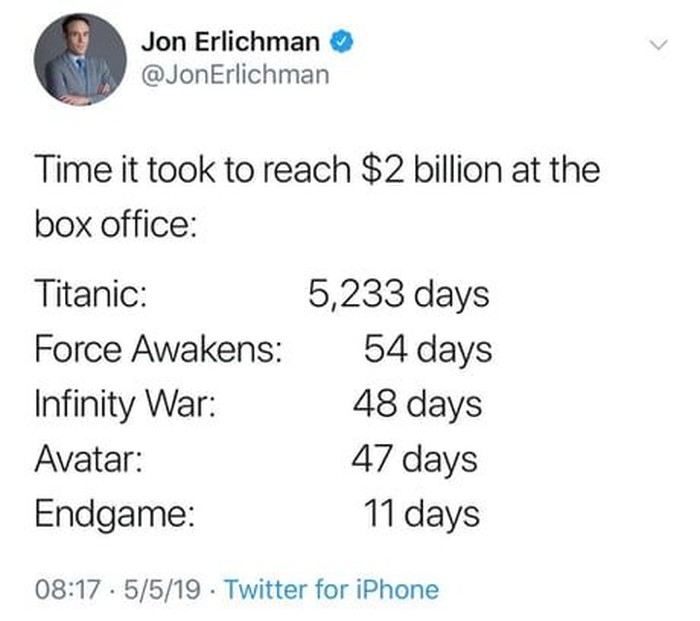Click the 5,233 days value
The width and height of the screenshot is (700, 621).
click(399, 296)
